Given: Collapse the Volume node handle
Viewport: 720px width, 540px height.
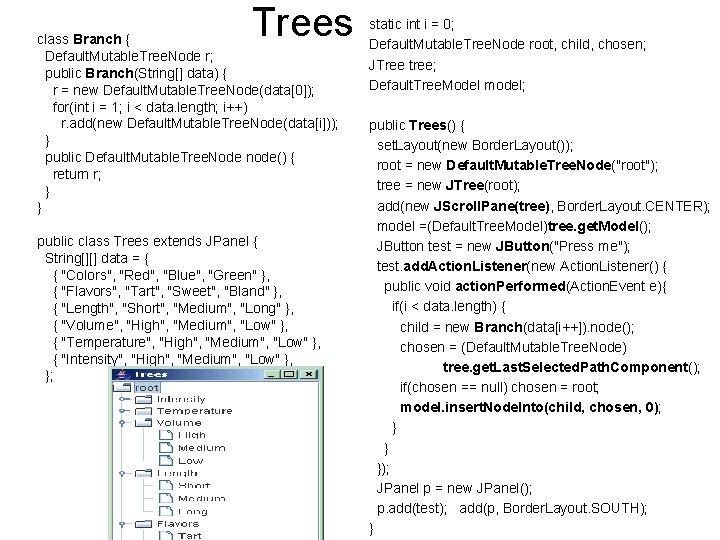Looking at the screenshot, I should [x=122, y=422].
